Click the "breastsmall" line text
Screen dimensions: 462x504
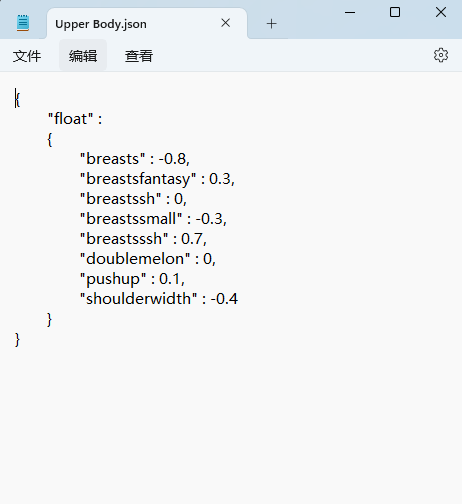coord(153,219)
